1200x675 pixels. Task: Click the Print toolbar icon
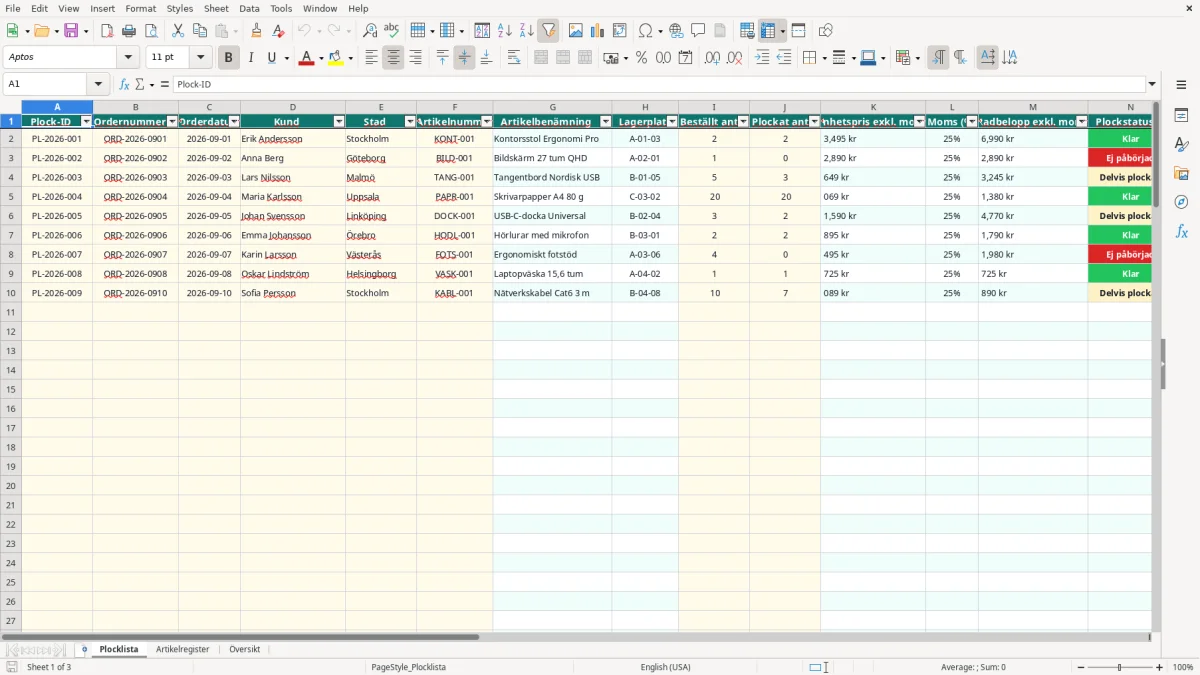pyautogui.click(x=129, y=31)
